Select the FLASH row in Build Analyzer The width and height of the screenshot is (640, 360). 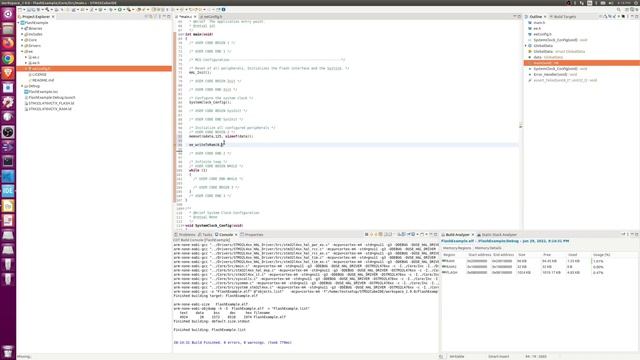[x=539, y=272]
